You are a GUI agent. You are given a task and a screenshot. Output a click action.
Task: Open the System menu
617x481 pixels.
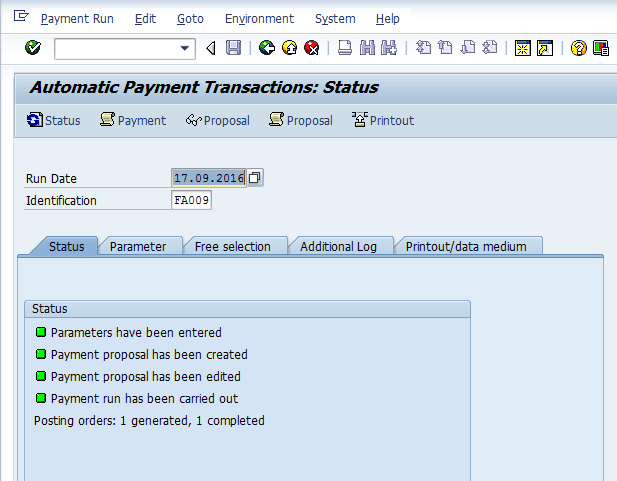[x=335, y=19]
